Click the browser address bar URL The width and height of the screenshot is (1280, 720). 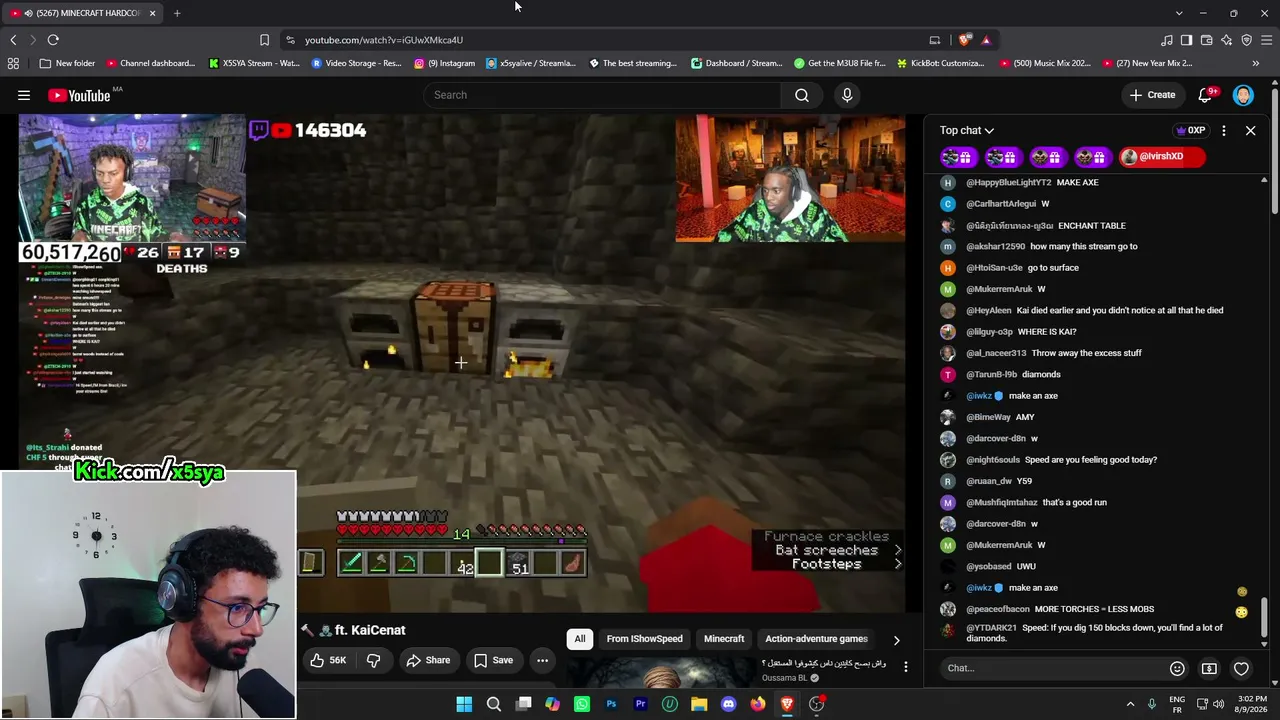click(x=384, y=40)
